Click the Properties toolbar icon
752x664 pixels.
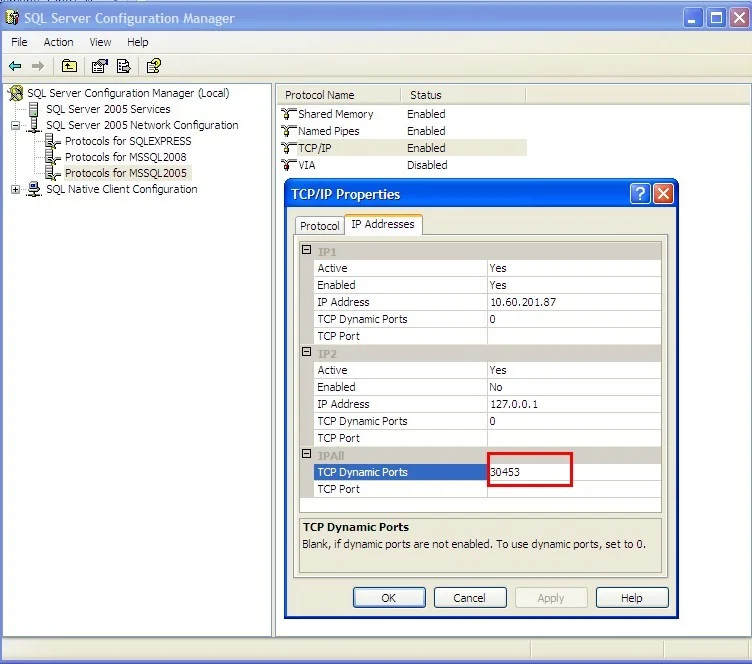point(99,66)
